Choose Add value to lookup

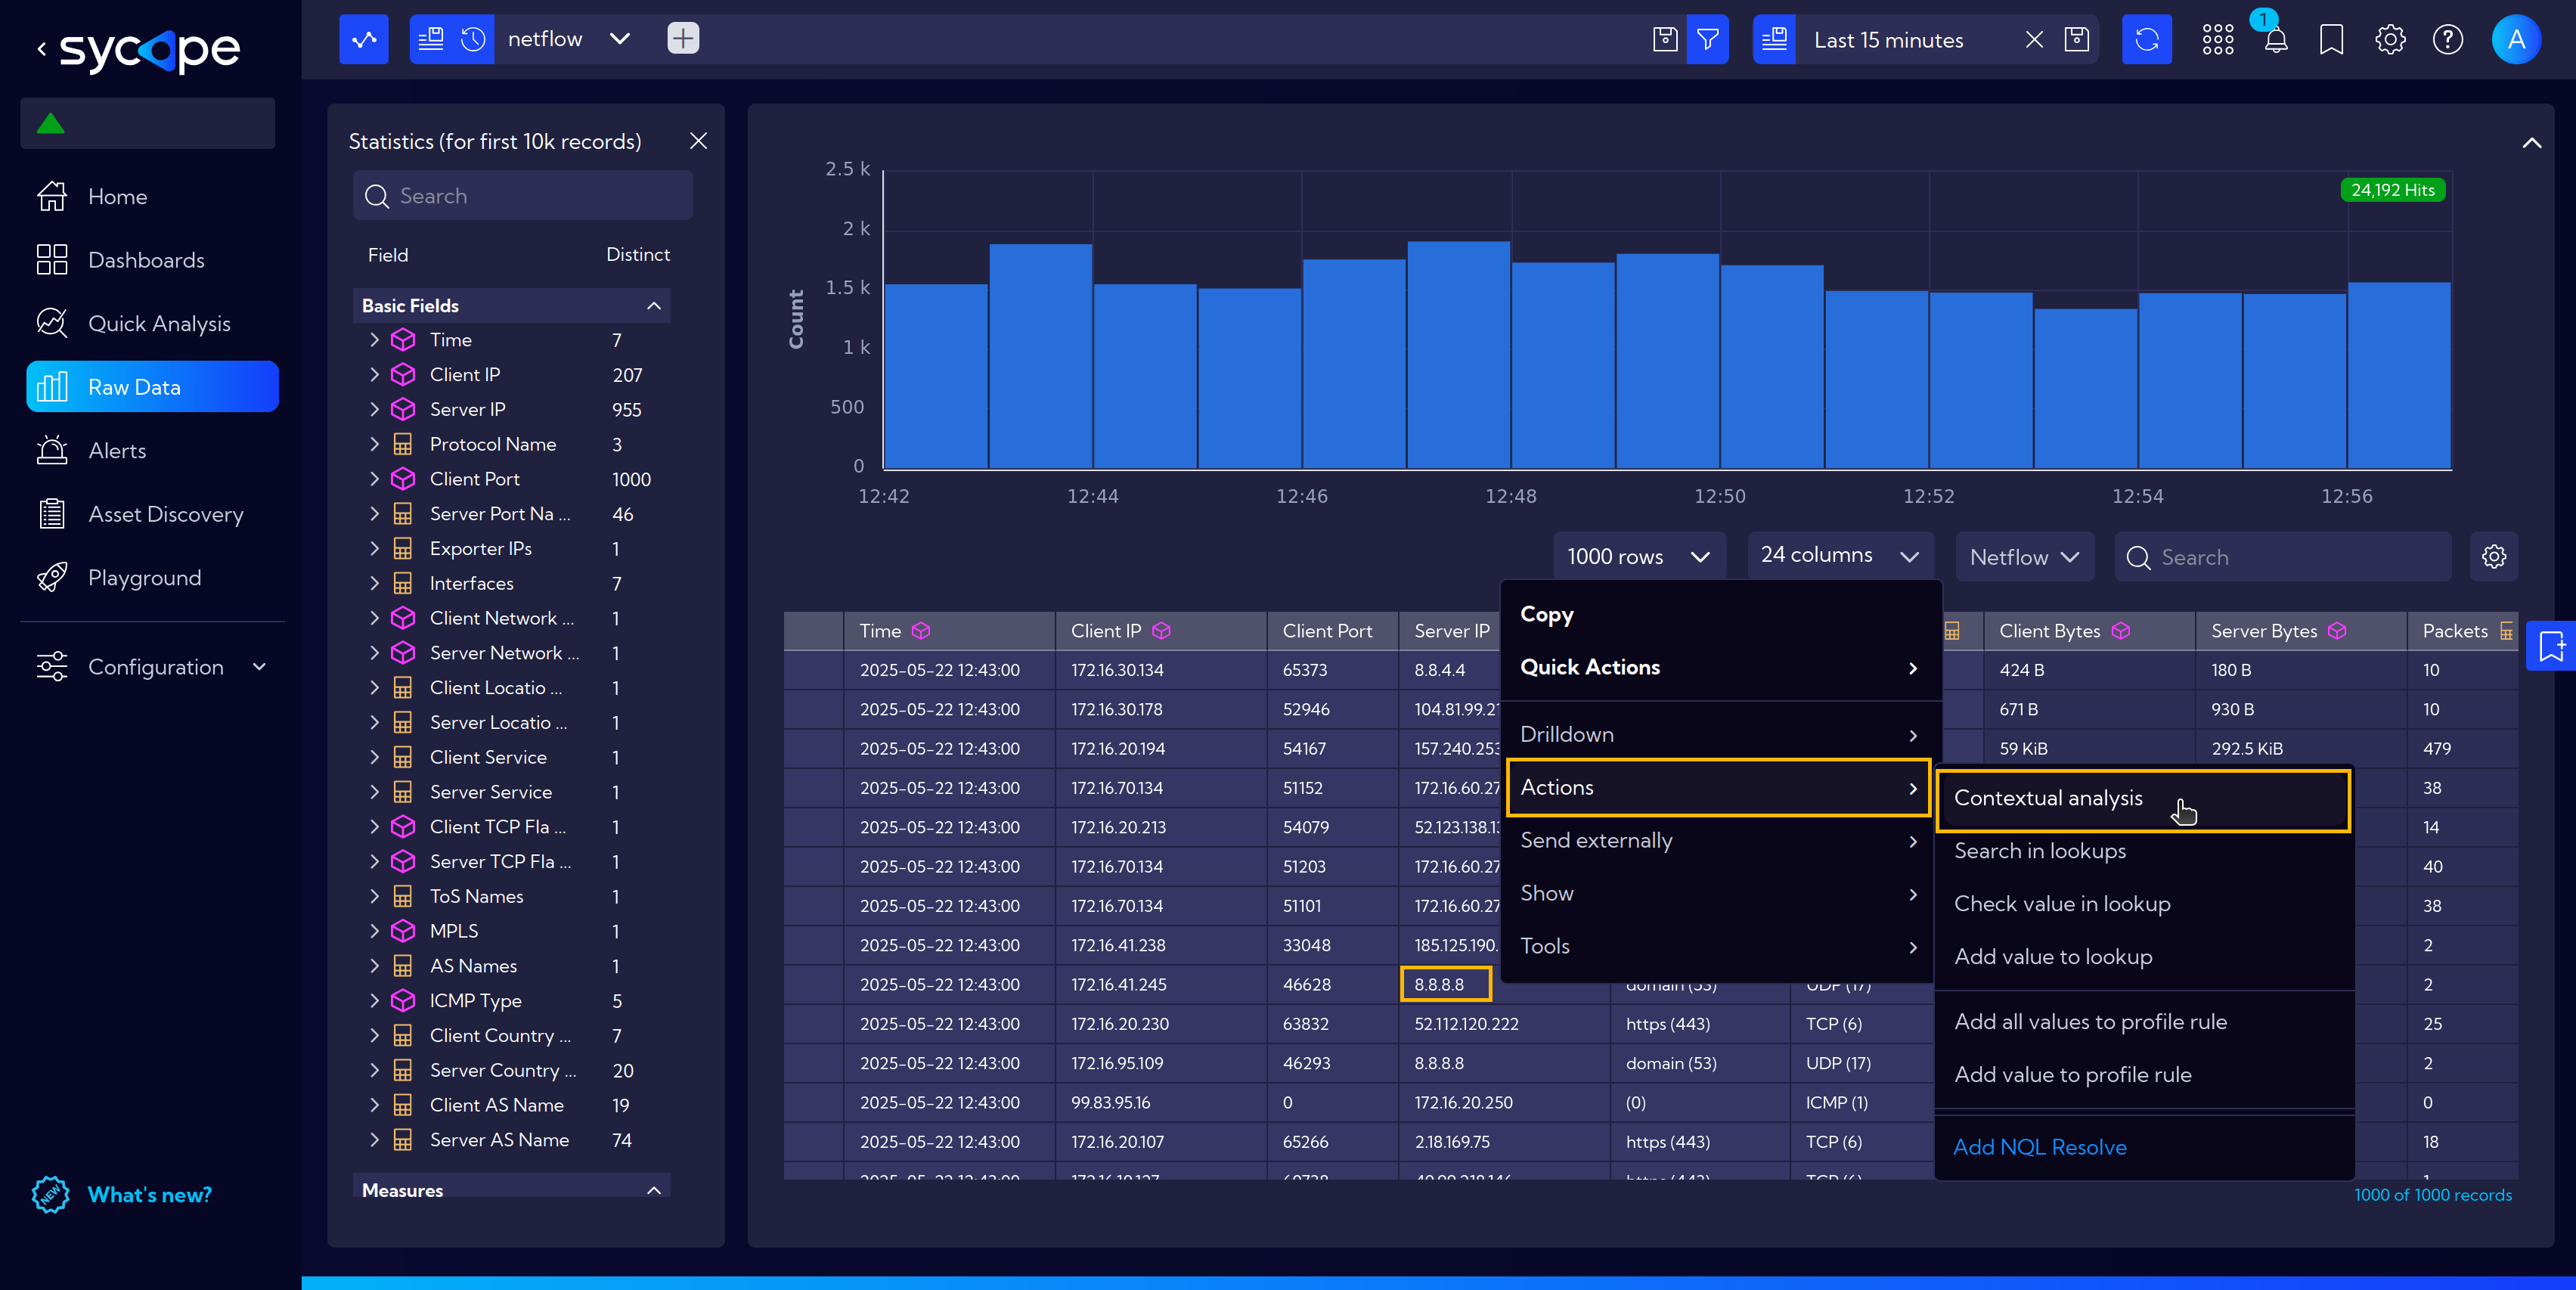click(2144, 957)
